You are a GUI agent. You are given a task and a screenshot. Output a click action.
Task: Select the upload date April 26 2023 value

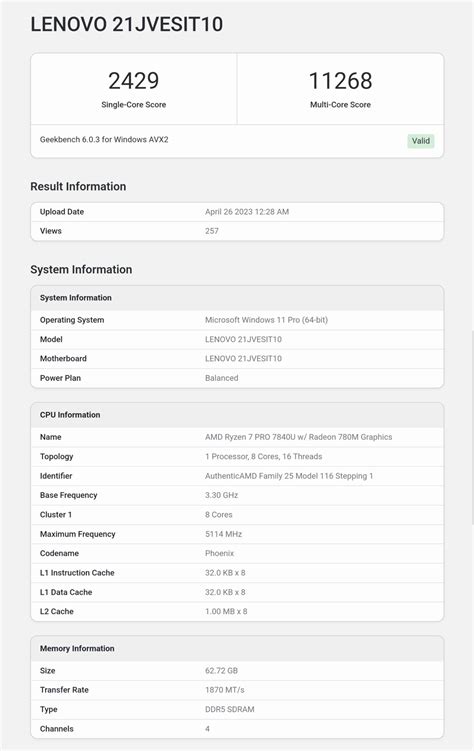pyautogui.click(x=247, y=212)
